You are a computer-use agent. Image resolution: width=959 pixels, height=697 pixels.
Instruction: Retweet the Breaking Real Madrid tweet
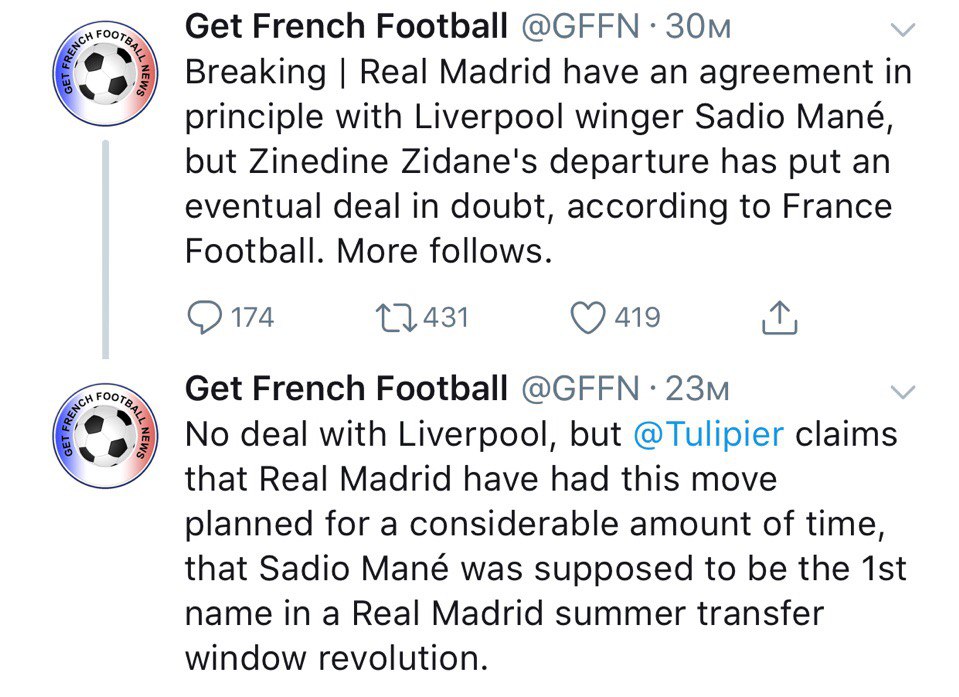396,318
